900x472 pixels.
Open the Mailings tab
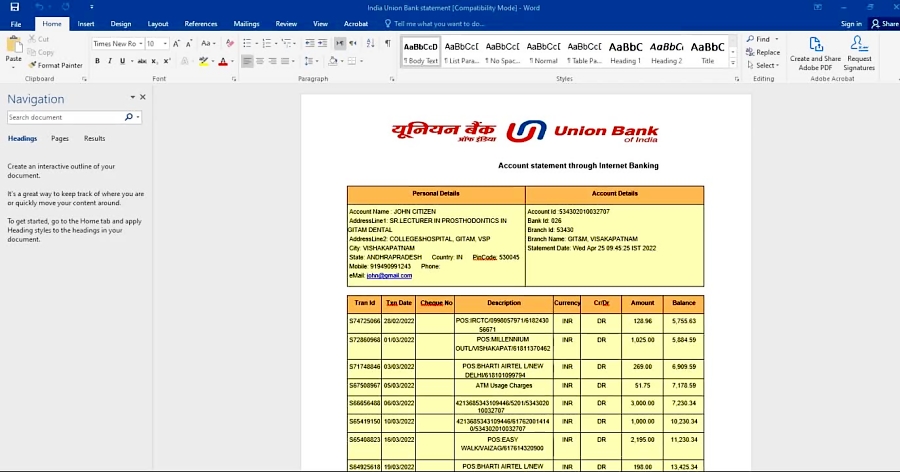coord(246,24)
